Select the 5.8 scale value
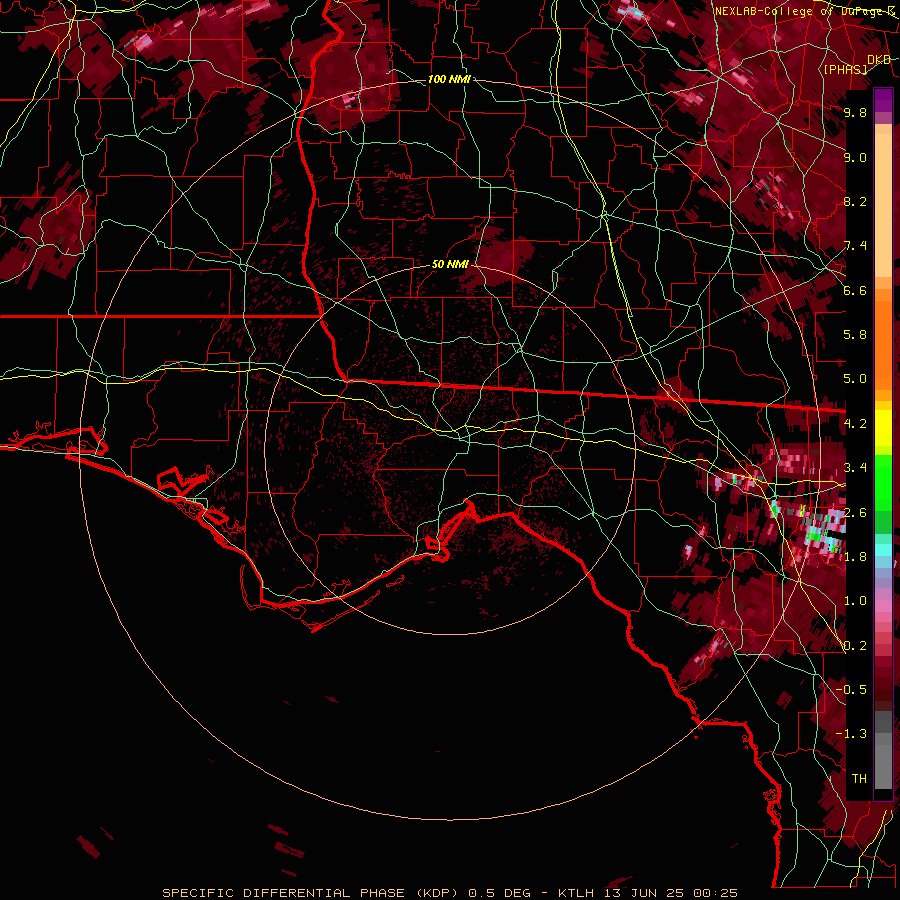Image resolution: width=900 pixels, height=900 pixels. point(855,335)
